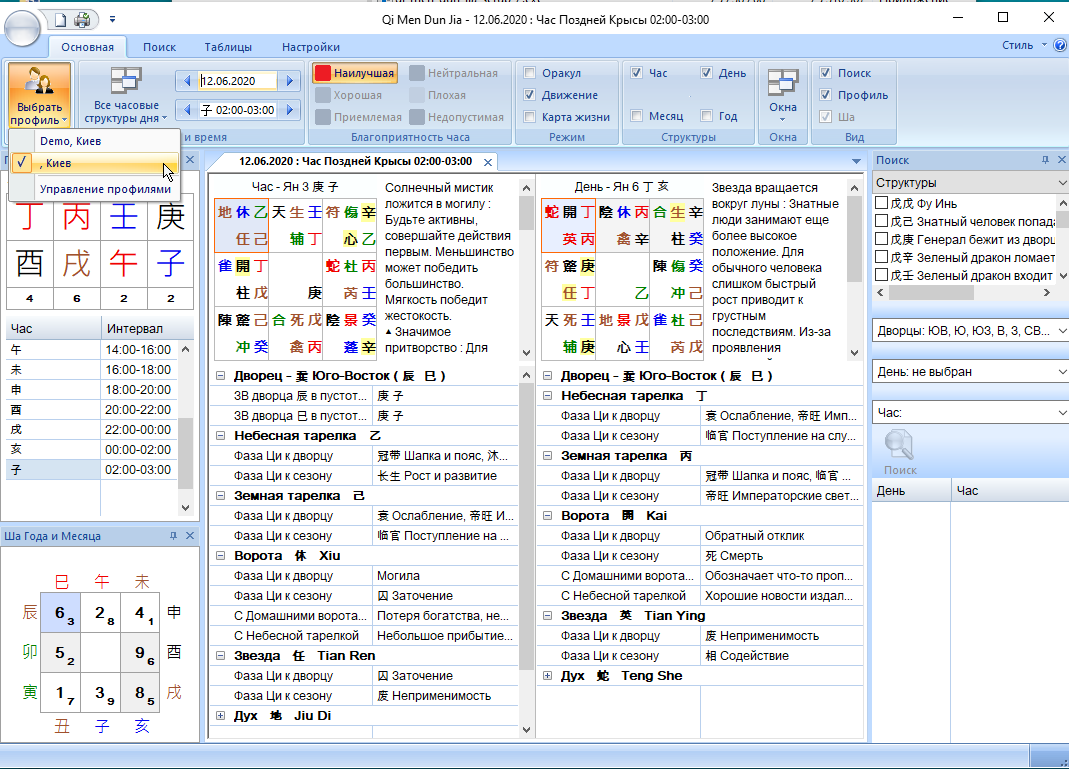Go to next date with right arrow
The width and height of the screenshot is (1069, 769).
290,81
